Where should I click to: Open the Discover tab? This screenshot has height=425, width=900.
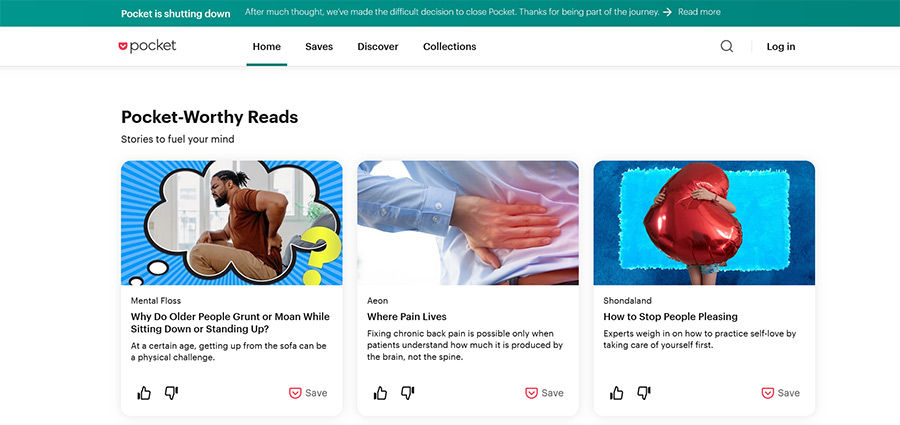pos(378,47)
